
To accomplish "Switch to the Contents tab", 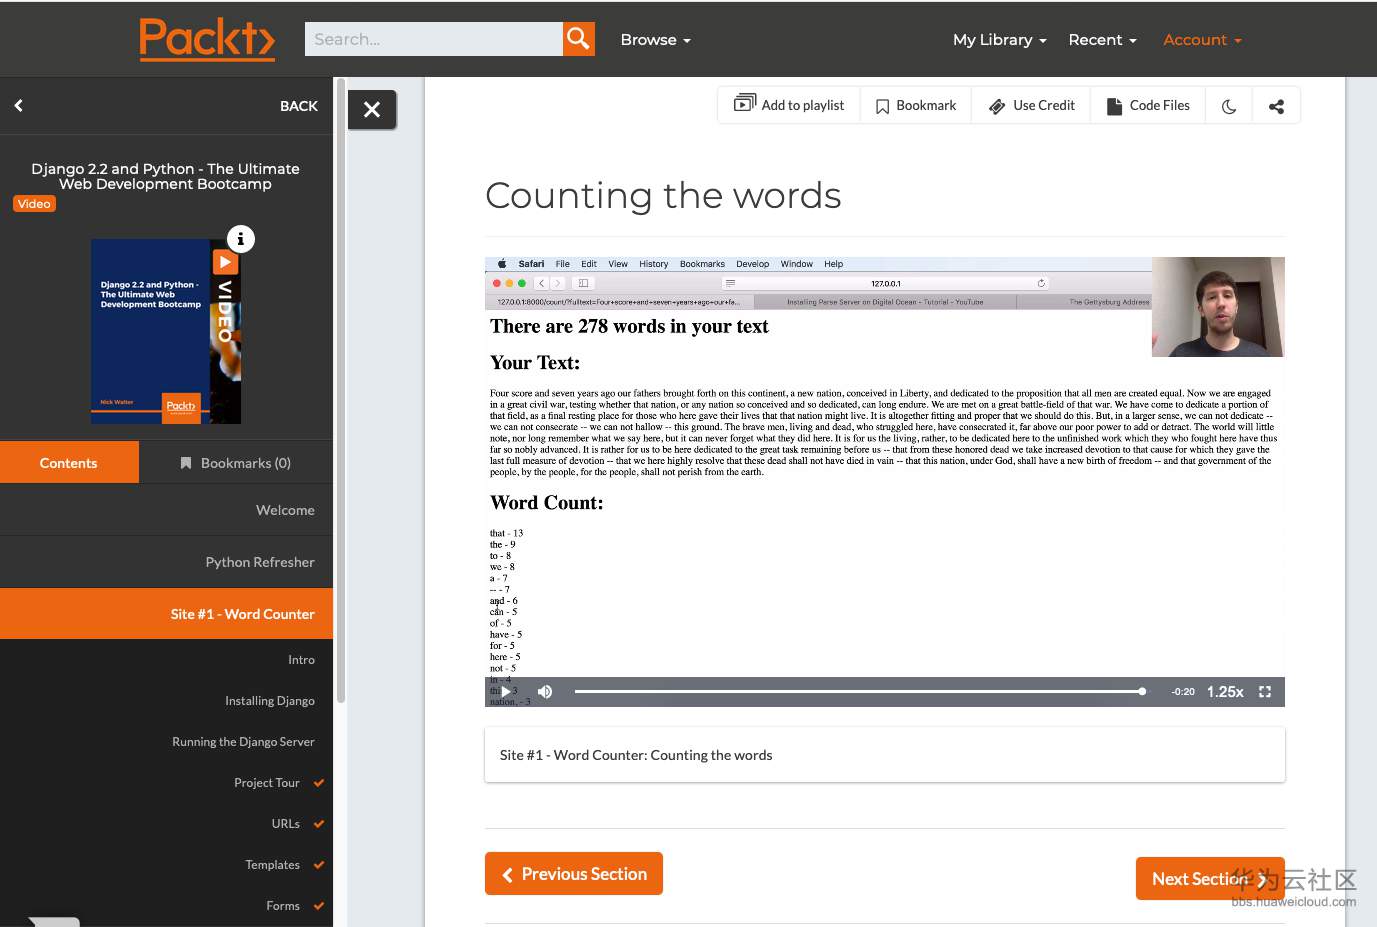I will (x=69, y=463).
